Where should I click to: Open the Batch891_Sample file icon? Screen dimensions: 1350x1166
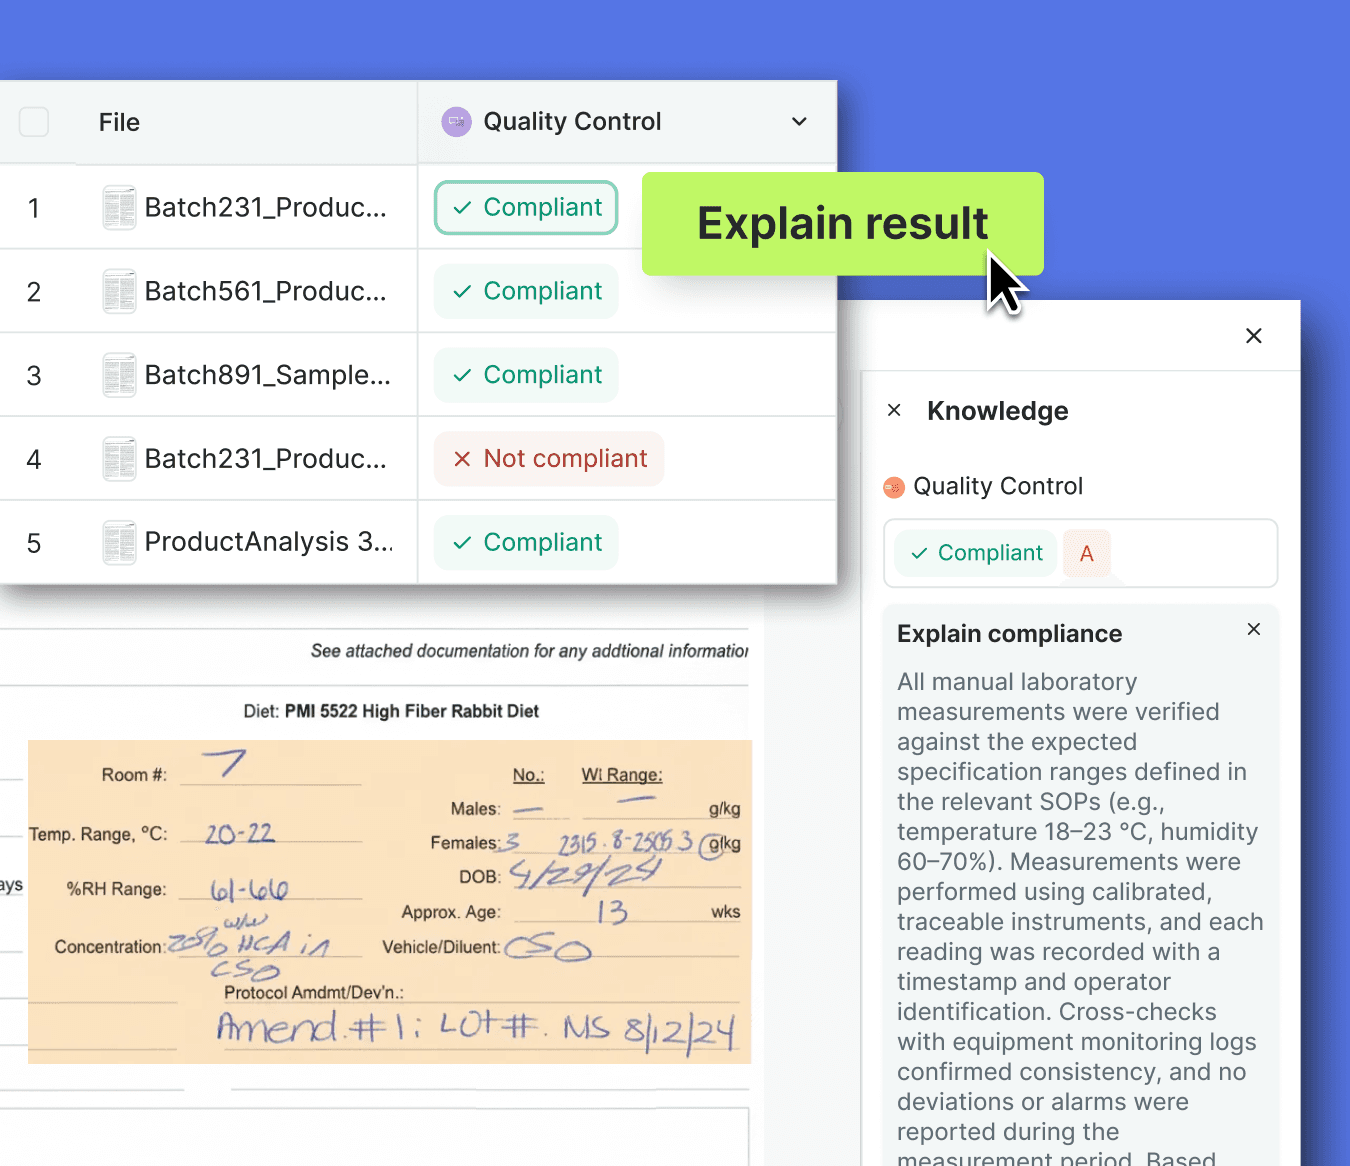pyautogui.click(x=119, y=375)
